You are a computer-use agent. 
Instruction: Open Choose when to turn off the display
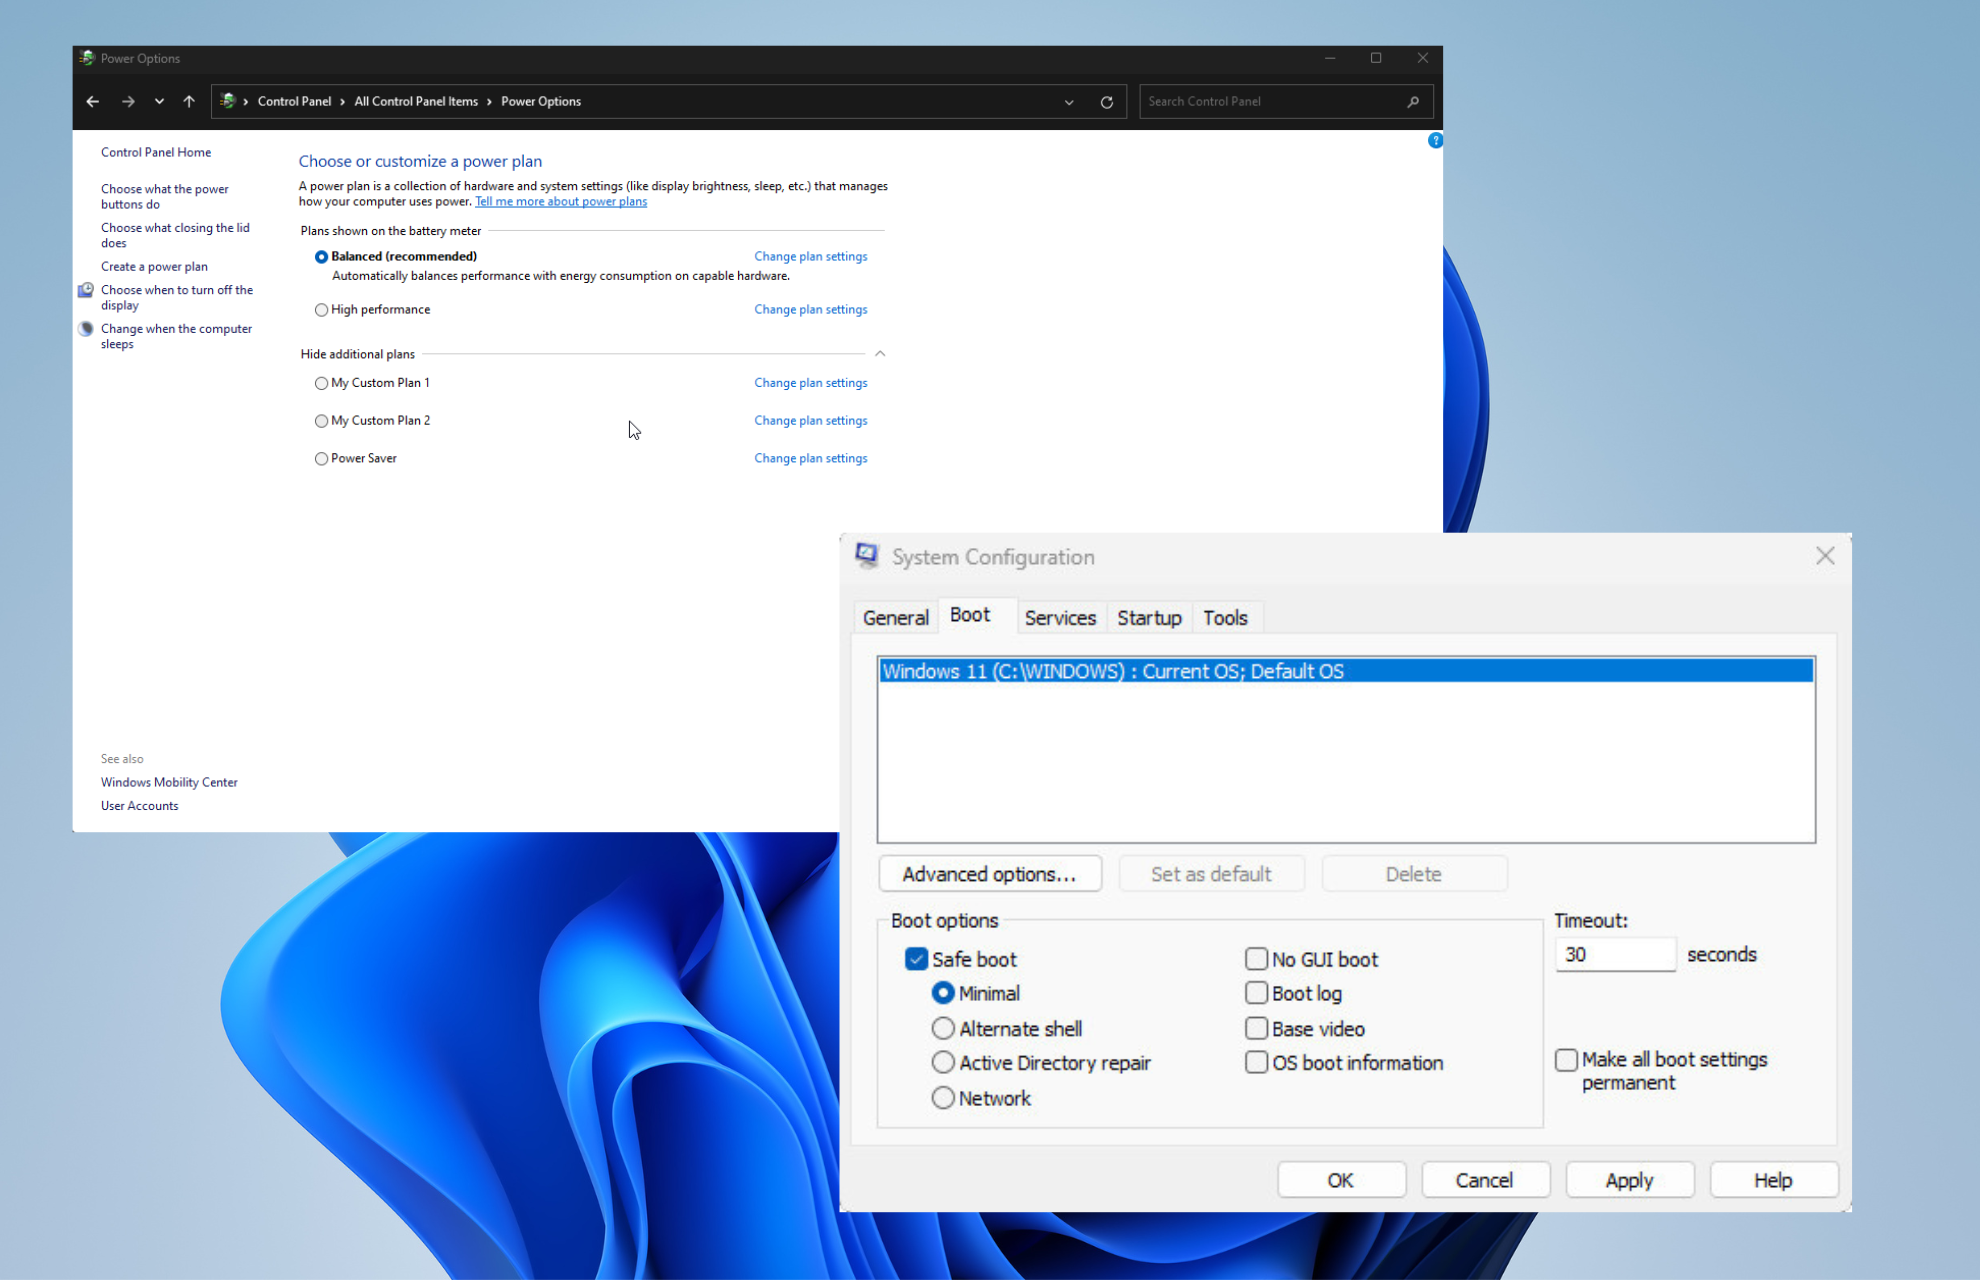[177, 297]
